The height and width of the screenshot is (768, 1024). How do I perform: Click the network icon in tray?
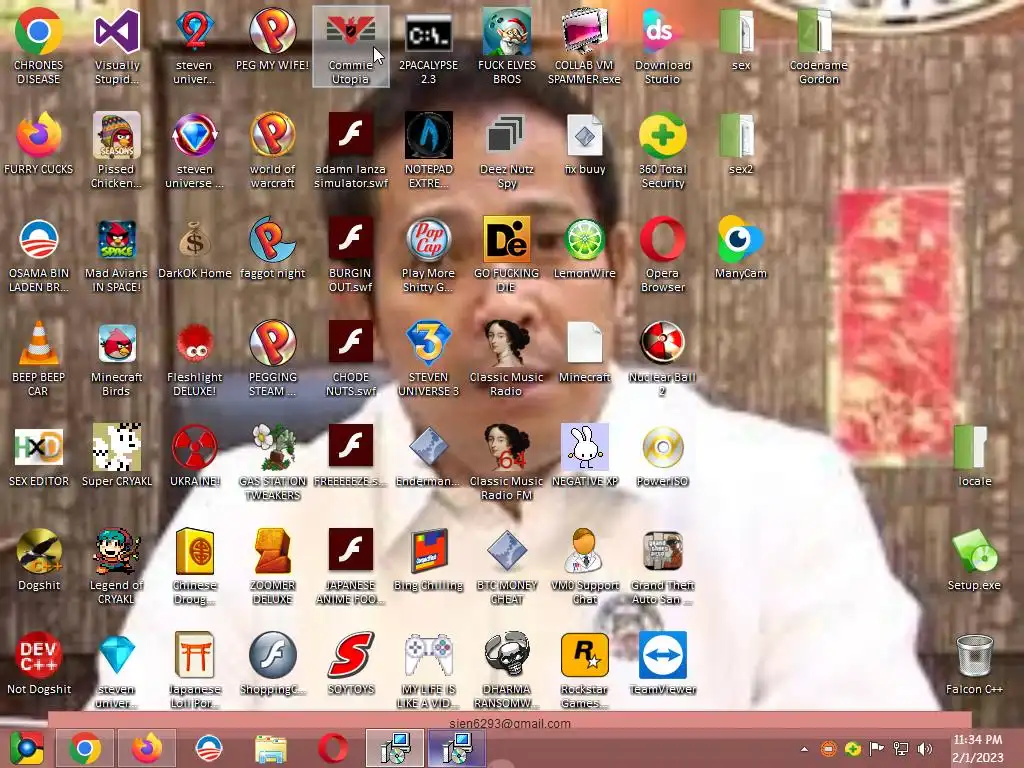tap(901, 749)
